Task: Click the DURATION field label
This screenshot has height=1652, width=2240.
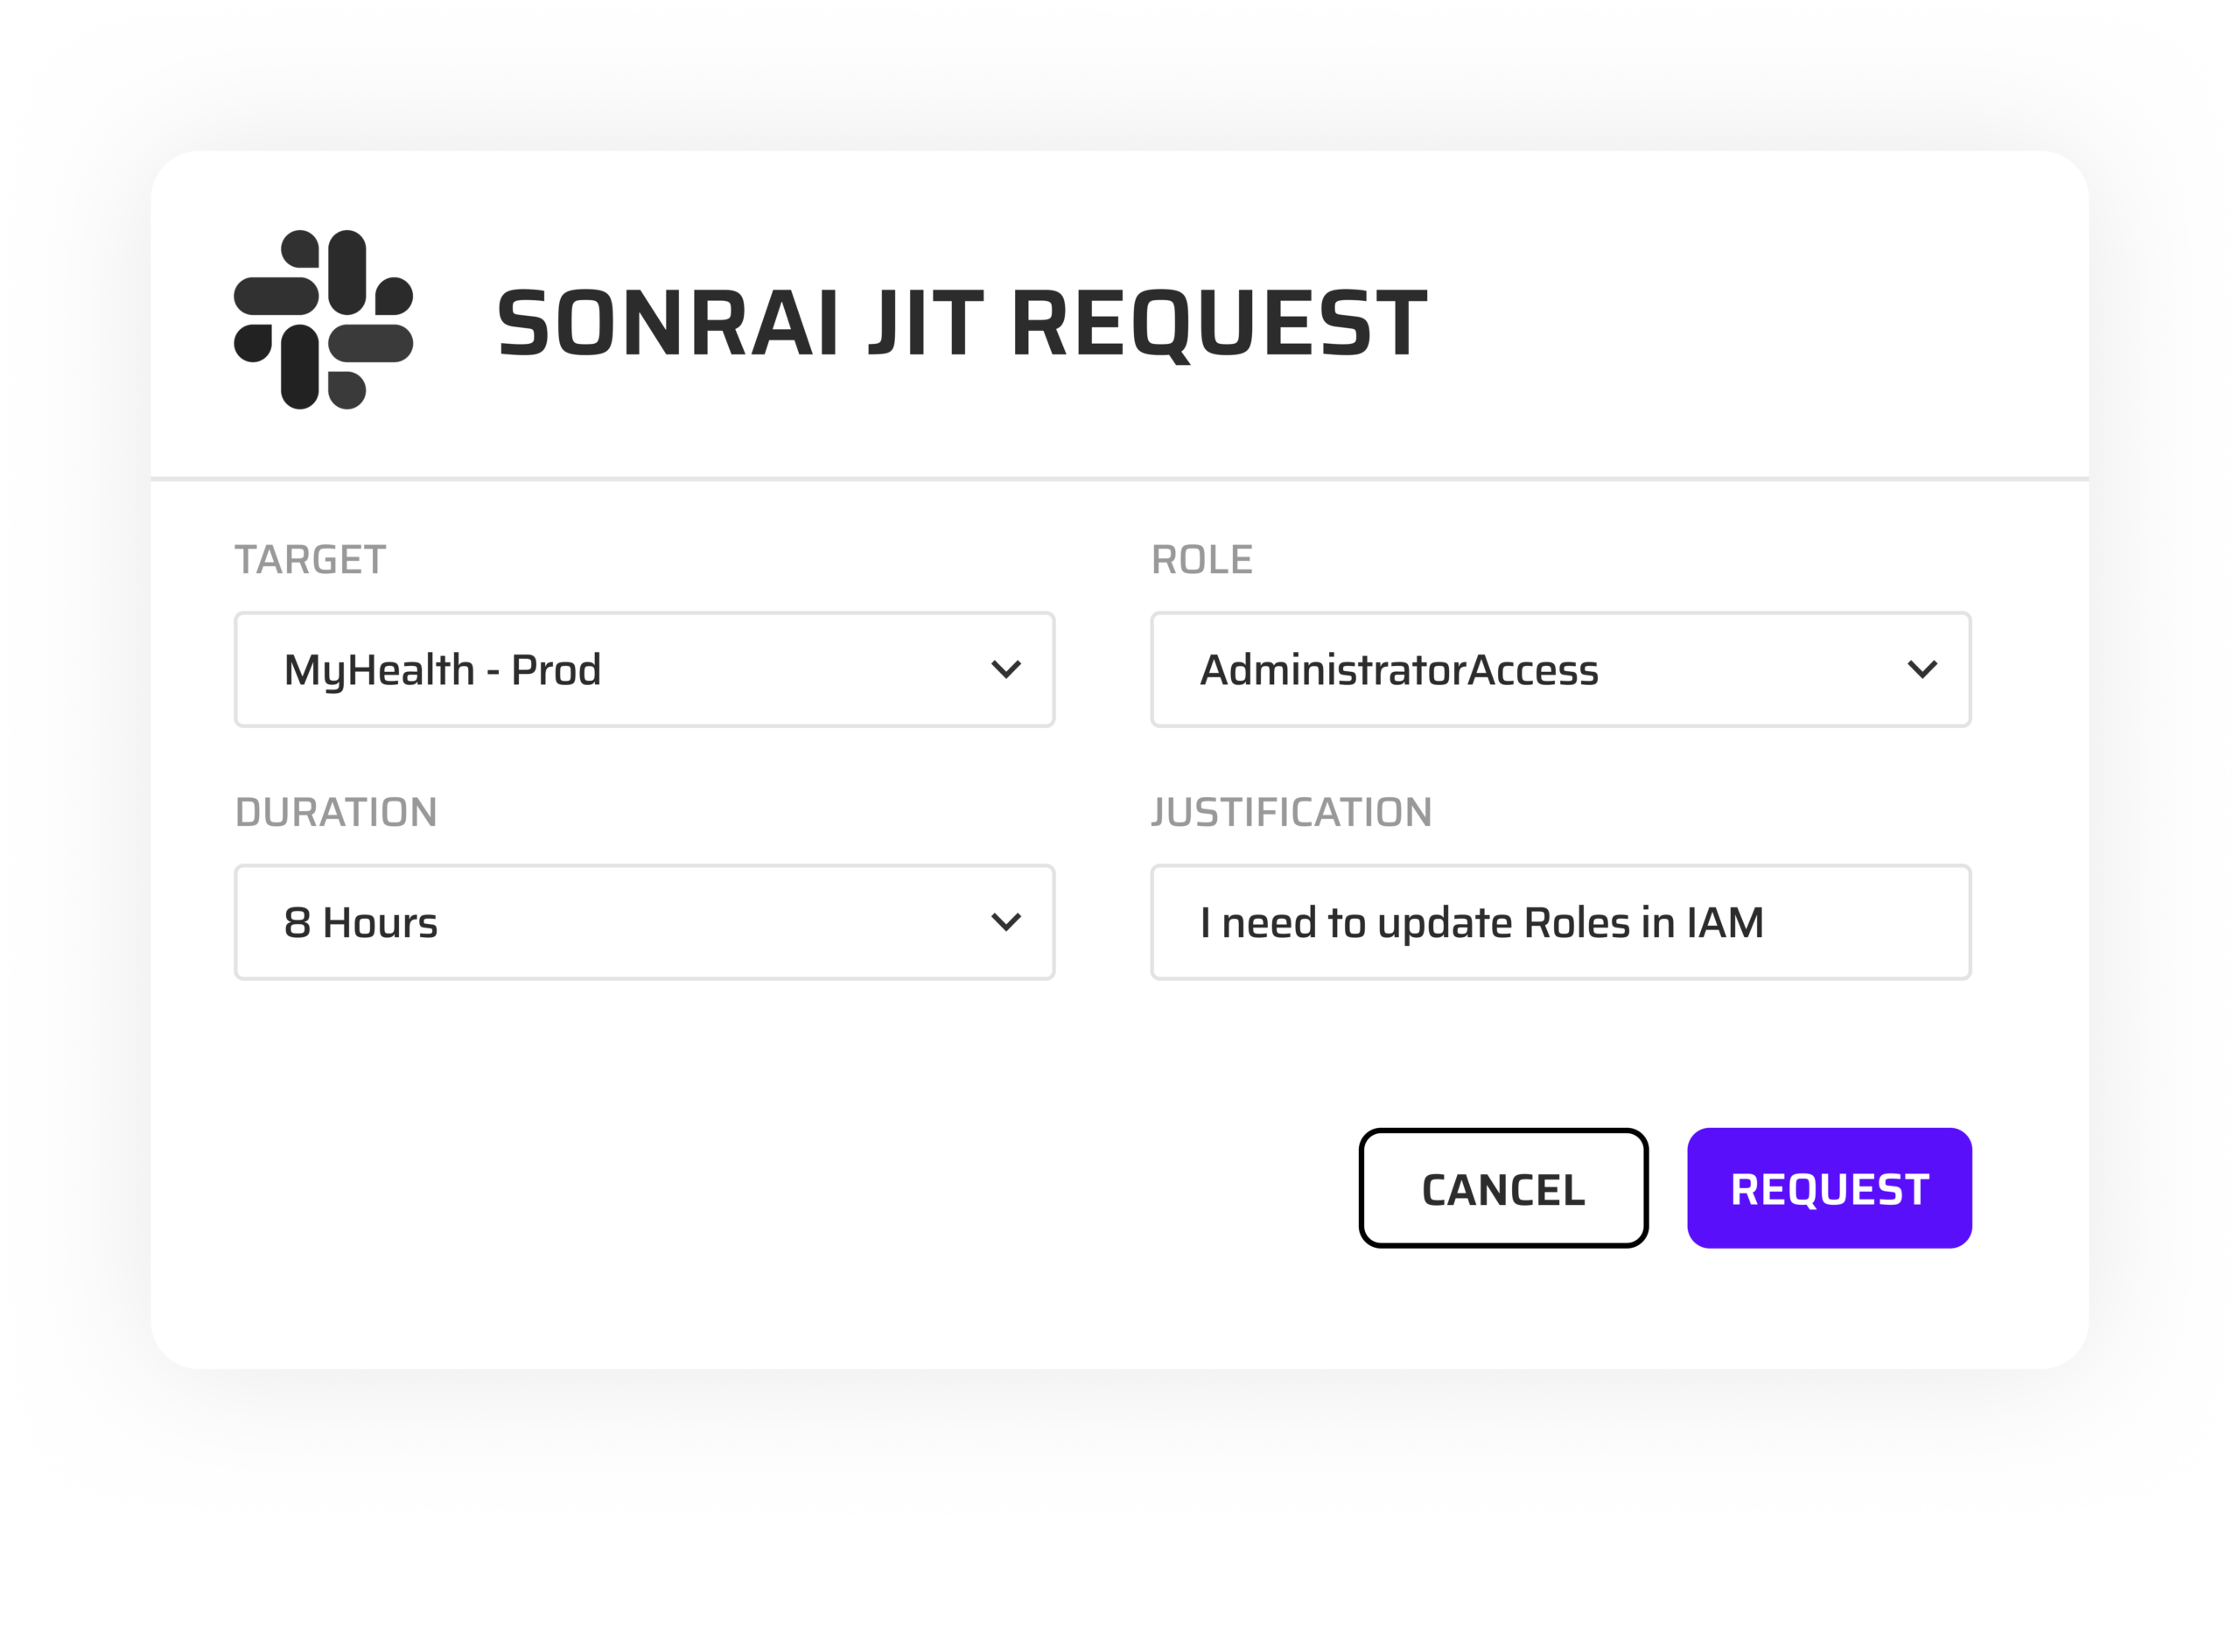Action: [336, 812]
